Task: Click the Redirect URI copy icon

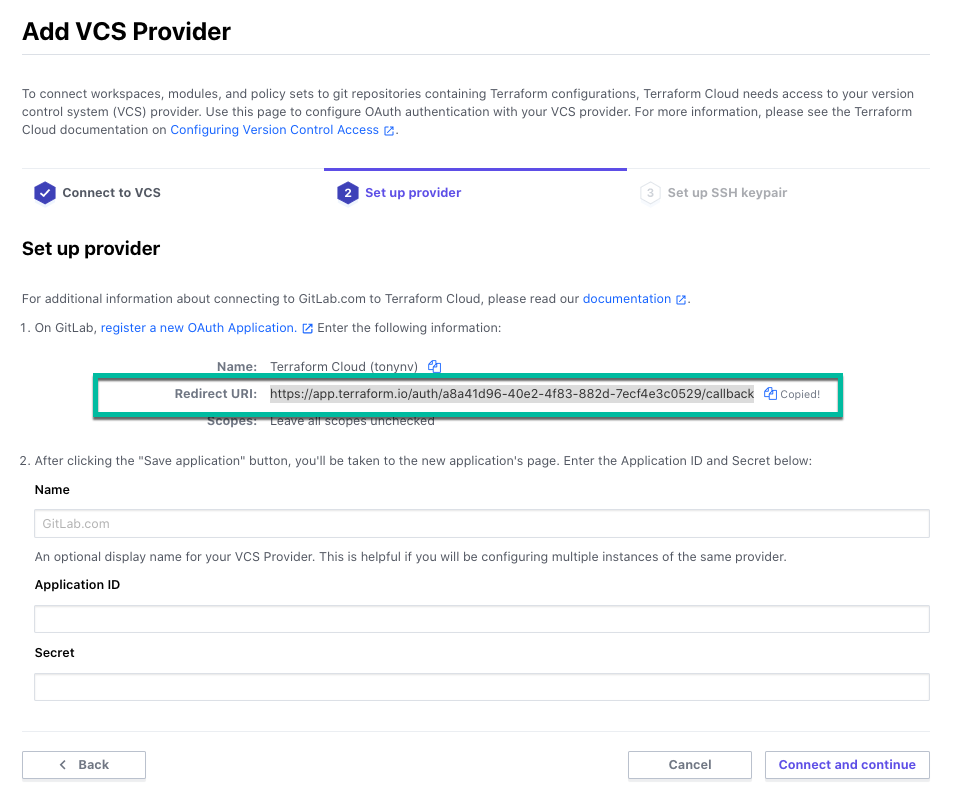Action: [770, 394]
